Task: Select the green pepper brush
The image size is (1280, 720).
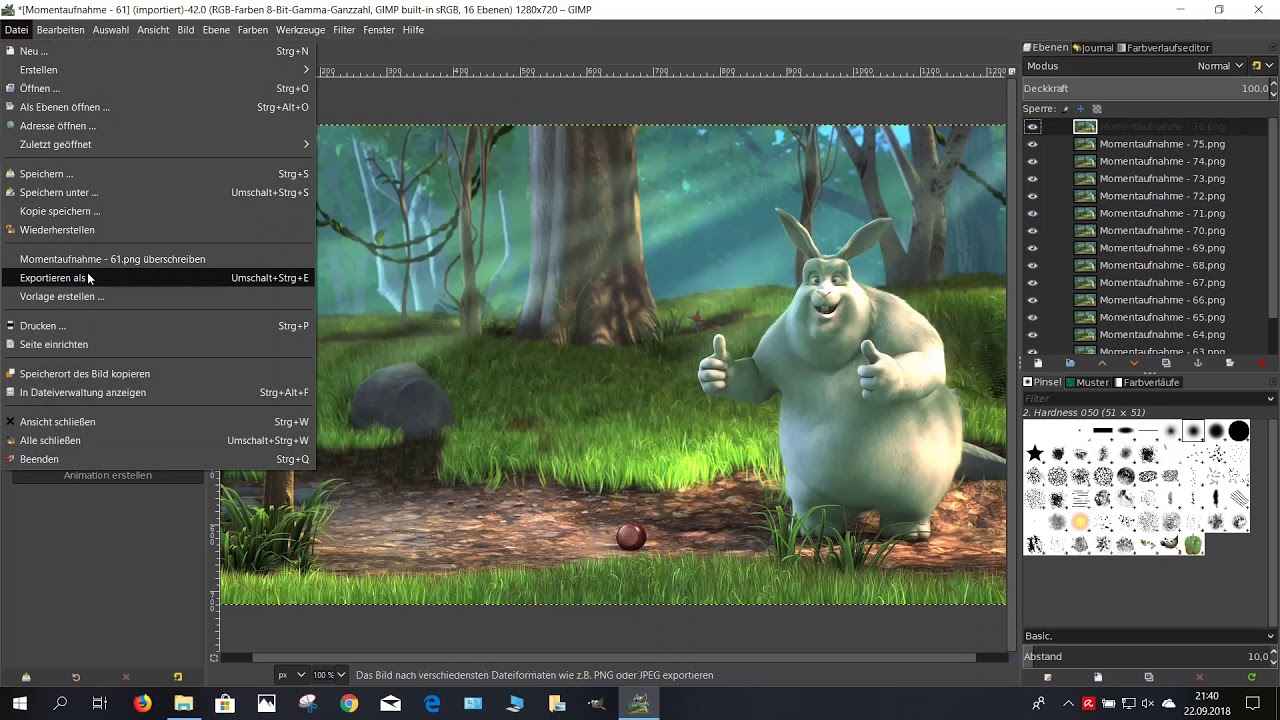Action: tap(1192, 545)
